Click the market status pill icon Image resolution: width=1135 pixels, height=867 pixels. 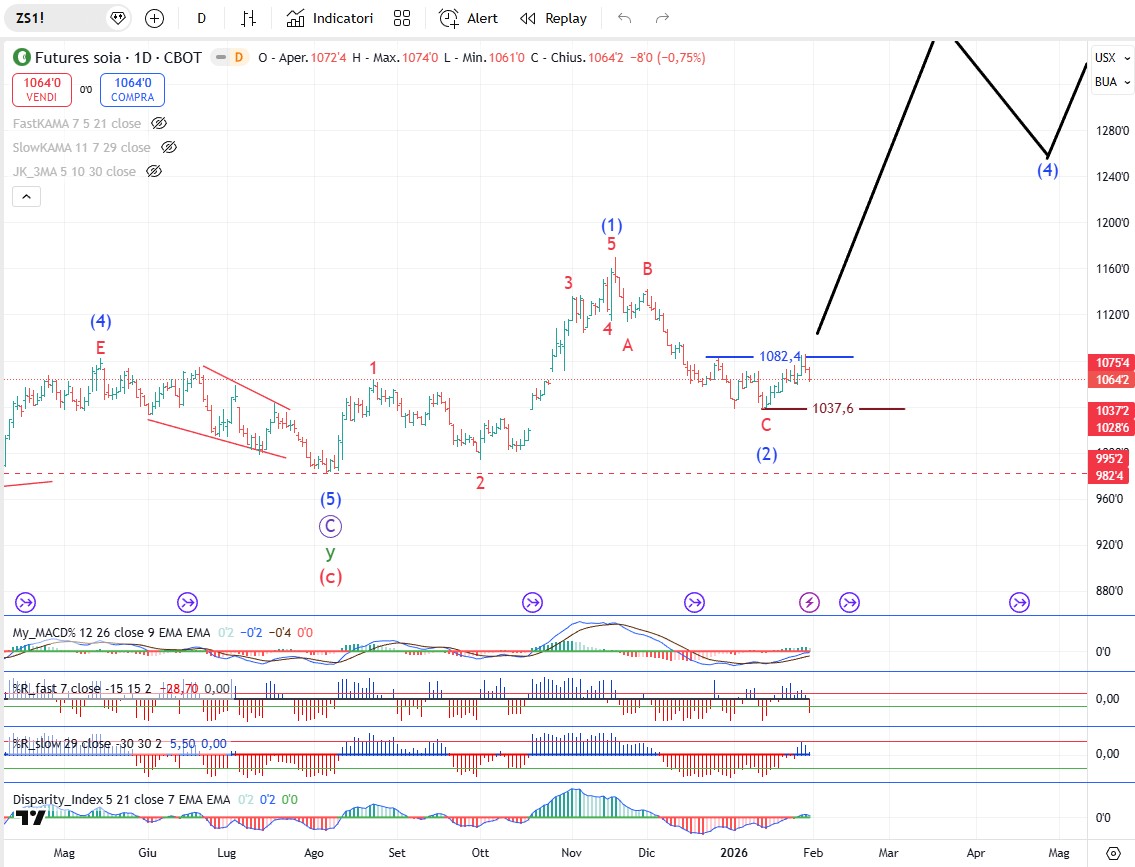pos(221,57)
